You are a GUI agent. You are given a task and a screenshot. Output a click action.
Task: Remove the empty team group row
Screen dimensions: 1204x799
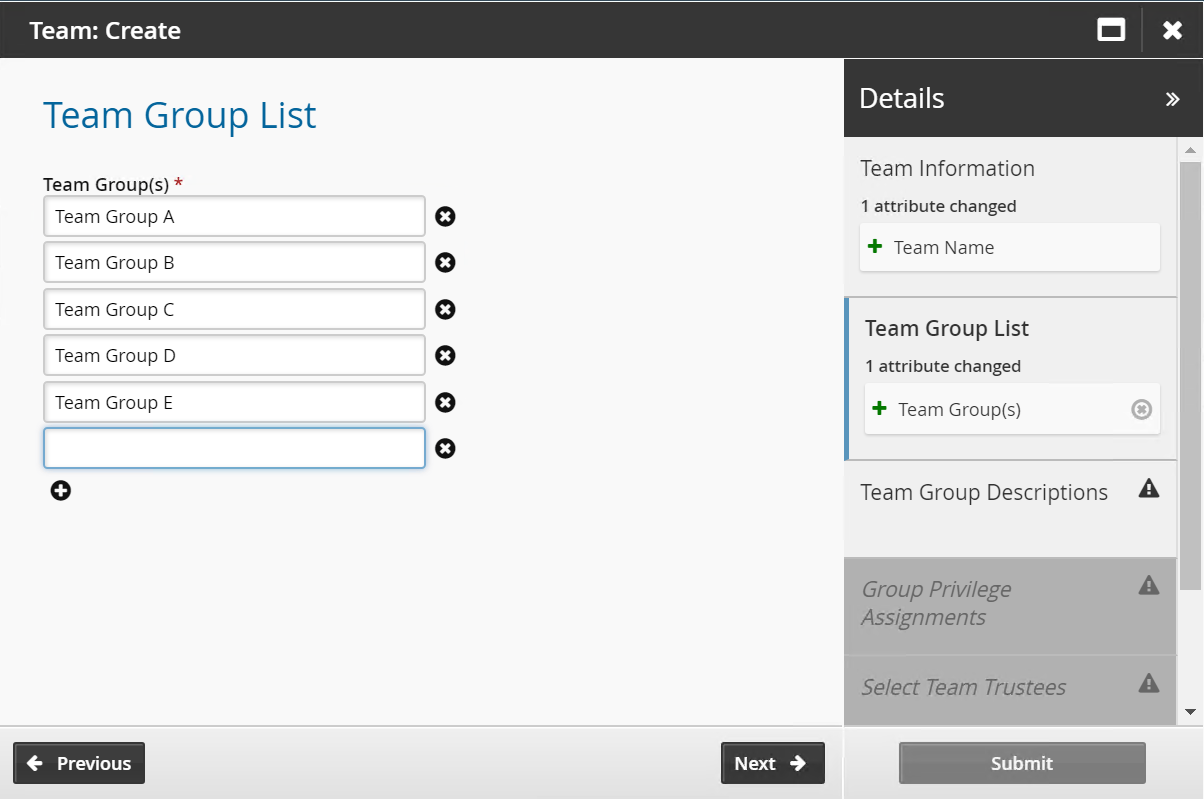[x=445, y=449]
